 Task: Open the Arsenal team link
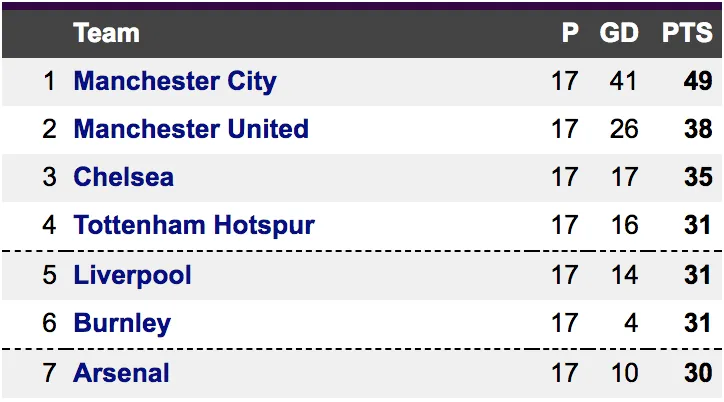point(121,373)
